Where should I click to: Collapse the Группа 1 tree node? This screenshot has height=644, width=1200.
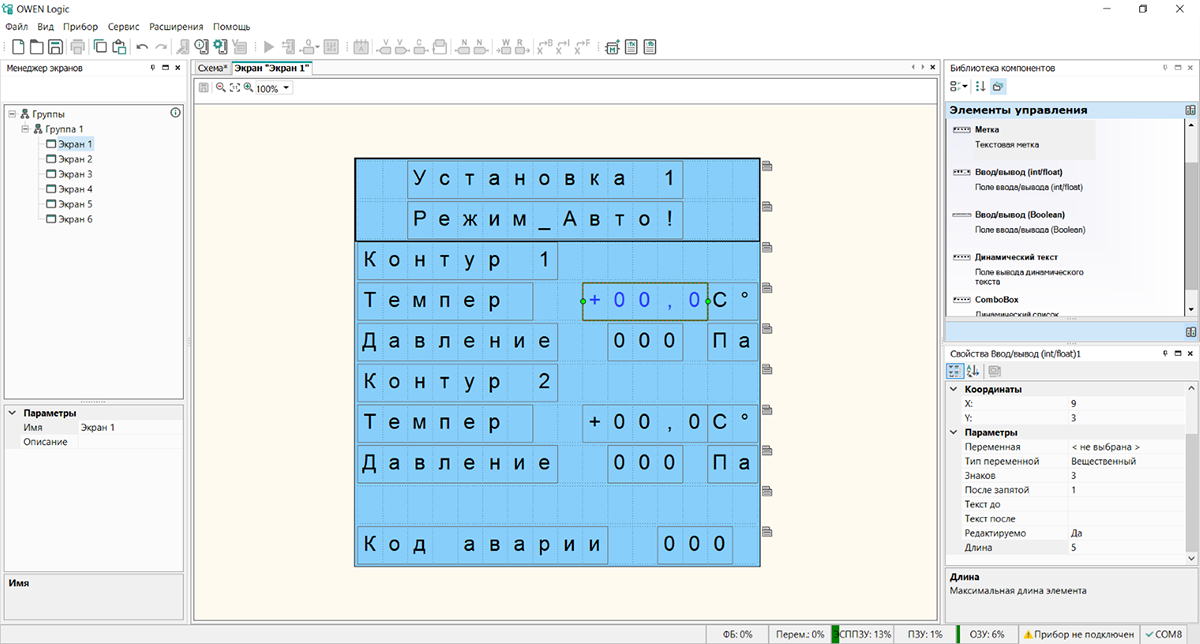25,129
